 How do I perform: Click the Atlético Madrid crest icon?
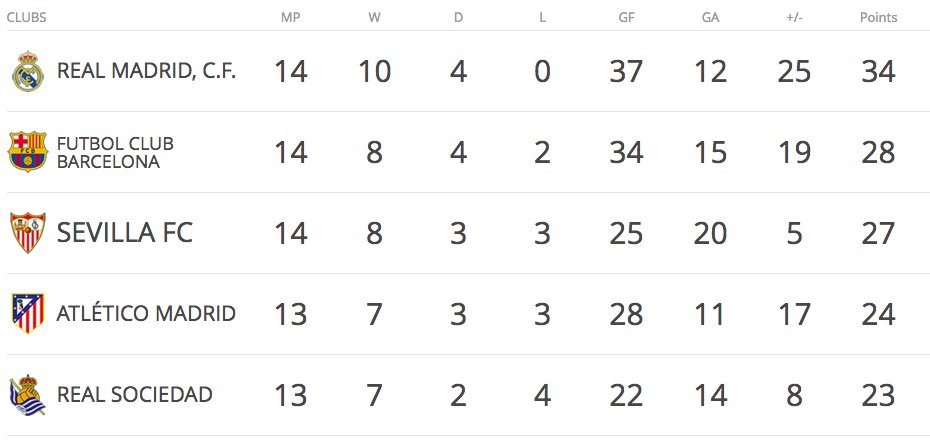tap(27, 314)
